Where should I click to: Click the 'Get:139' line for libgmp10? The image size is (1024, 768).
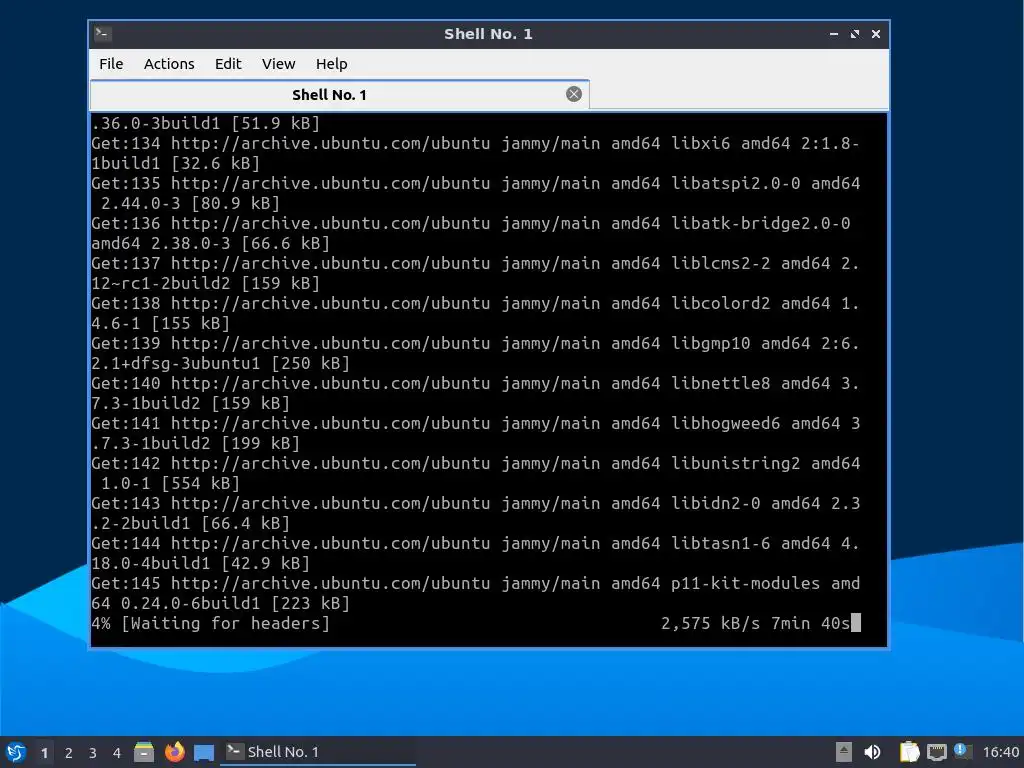pyautogui.click(x=475, y=343)
